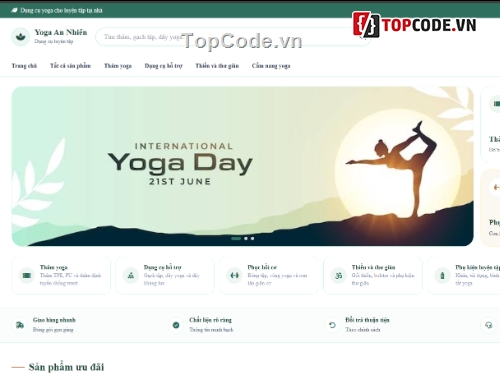Click the delivery truck Giao hàng nhanh icon

pyautogui.click(x=20, y=325)
